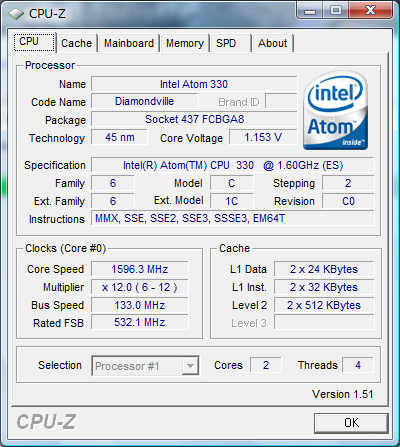Click the Cores count value
This screenshot has height=447, width=400.
tap(266, 365)
